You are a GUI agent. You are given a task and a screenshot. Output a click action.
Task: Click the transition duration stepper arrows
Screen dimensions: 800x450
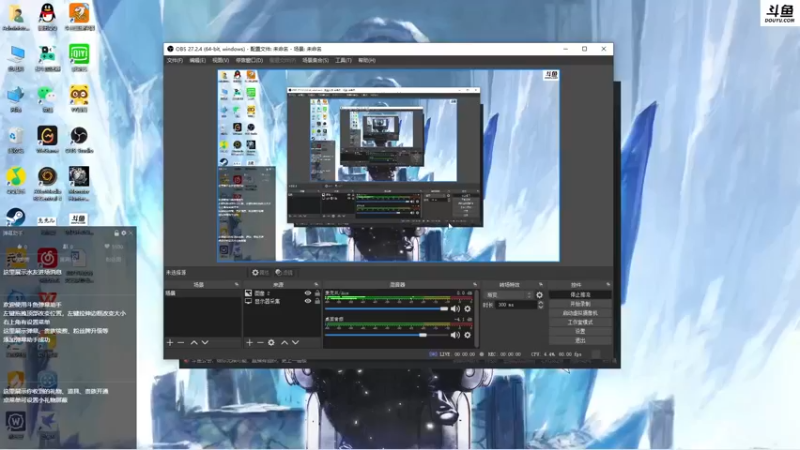point(540,305)
